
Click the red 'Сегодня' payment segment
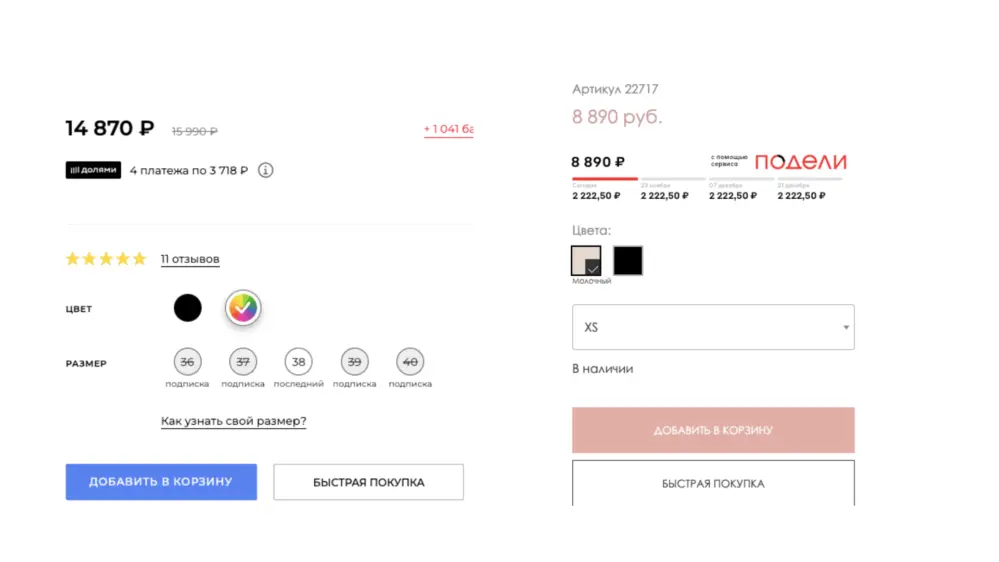click(604, 179)
